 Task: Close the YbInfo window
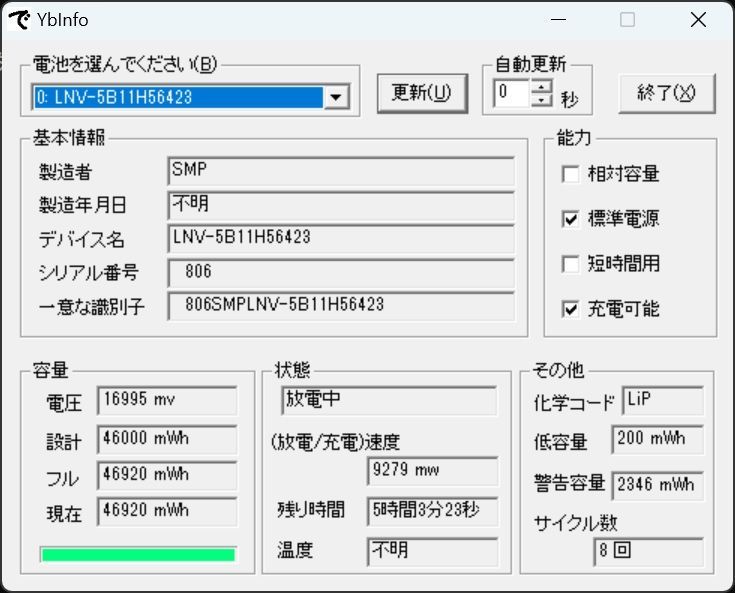click(x=698, y=20)
